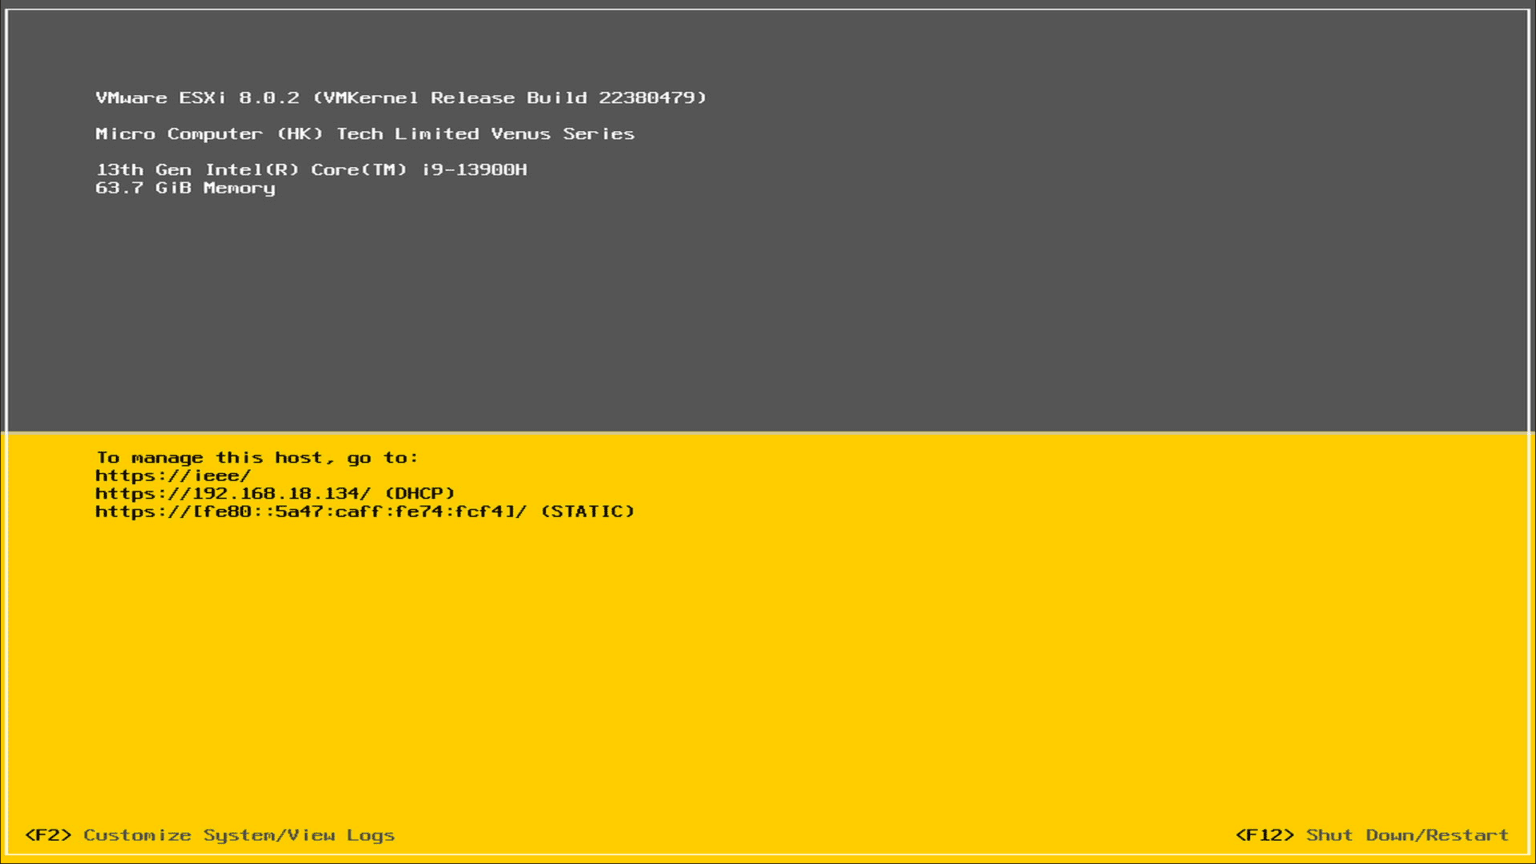Image resolution: width=1536 pixels, height=864 pixels.
Task: Open the https://ieee/ management link
Action: (x=172, y=475)
